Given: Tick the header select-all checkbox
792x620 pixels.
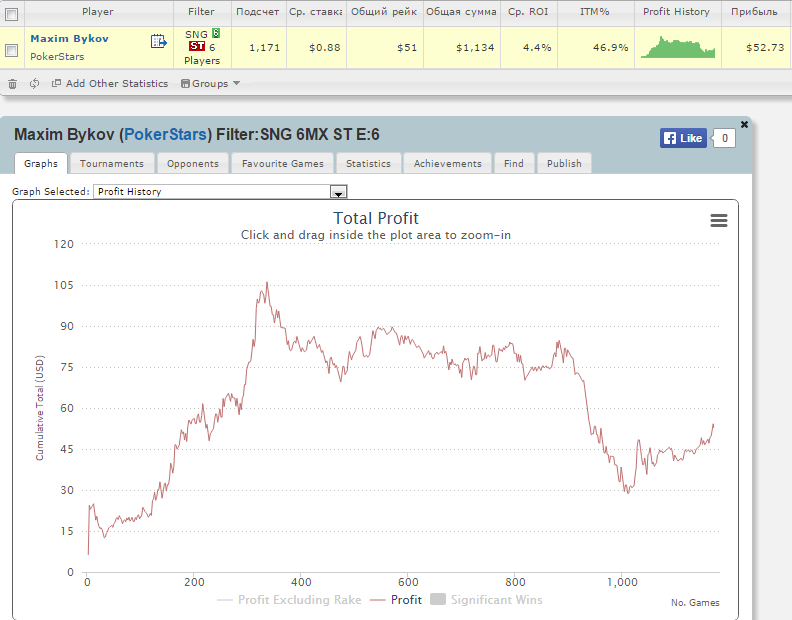Looking at the screenshot, I should coord(11,14).
